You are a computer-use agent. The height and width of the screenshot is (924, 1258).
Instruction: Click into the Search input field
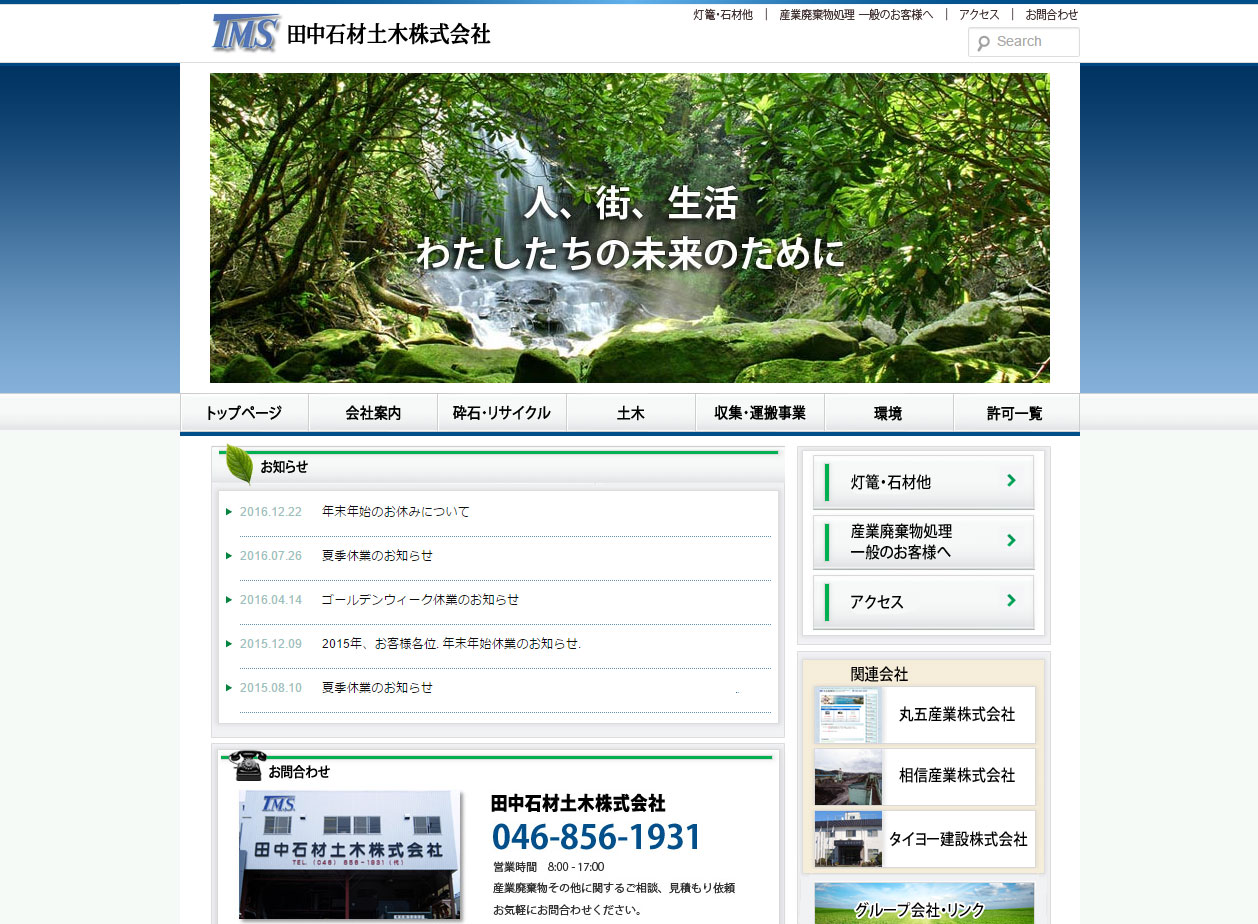point(1024,42)
